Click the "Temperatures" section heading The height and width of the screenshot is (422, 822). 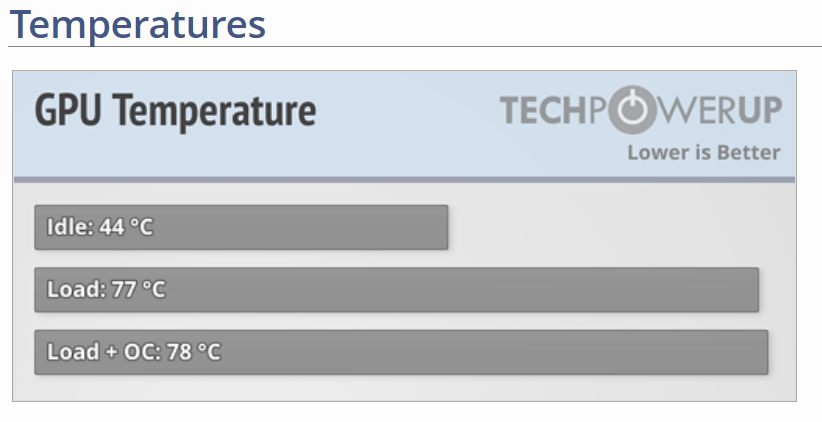click(x=138, y=24)
